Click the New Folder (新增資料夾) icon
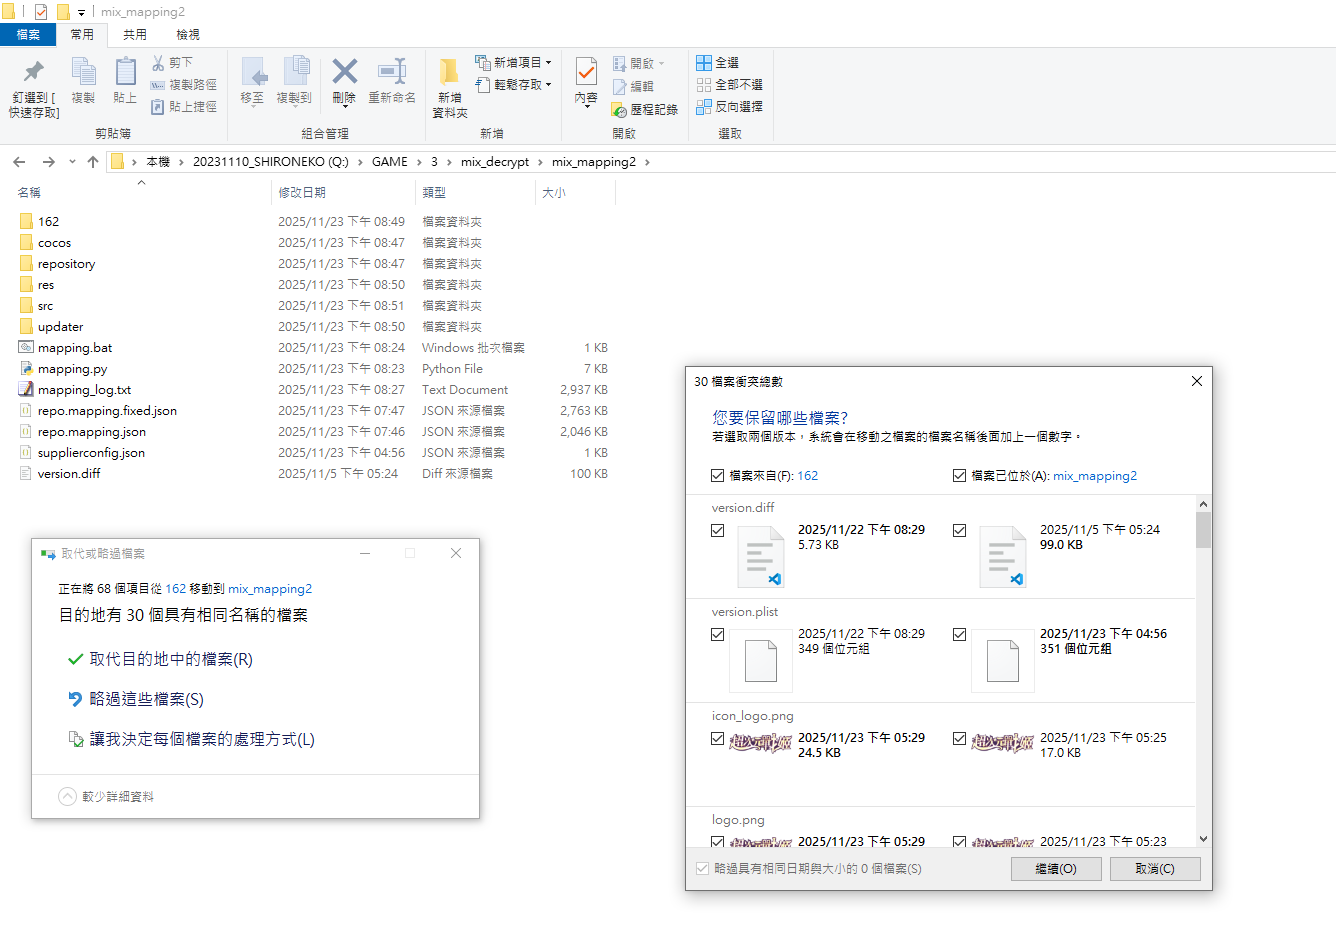 coord(449,74)
